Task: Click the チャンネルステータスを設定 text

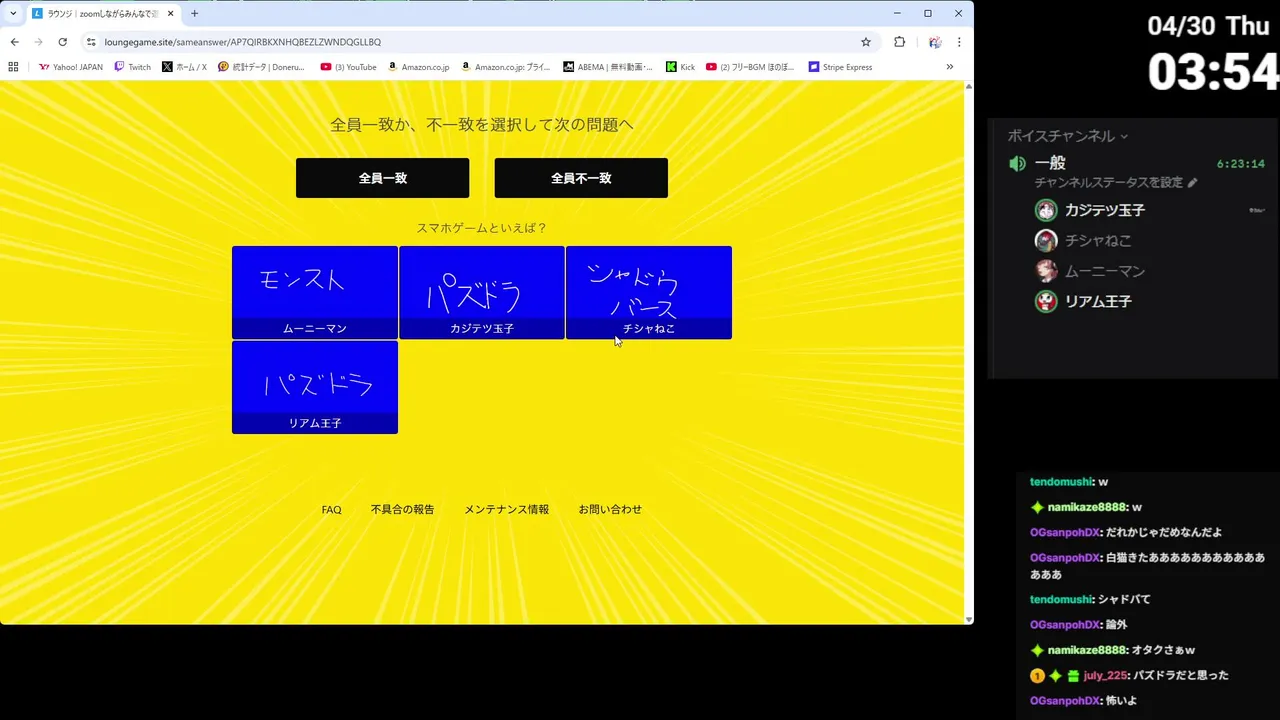Action: pyautogui.click(x=1108, y=183)
